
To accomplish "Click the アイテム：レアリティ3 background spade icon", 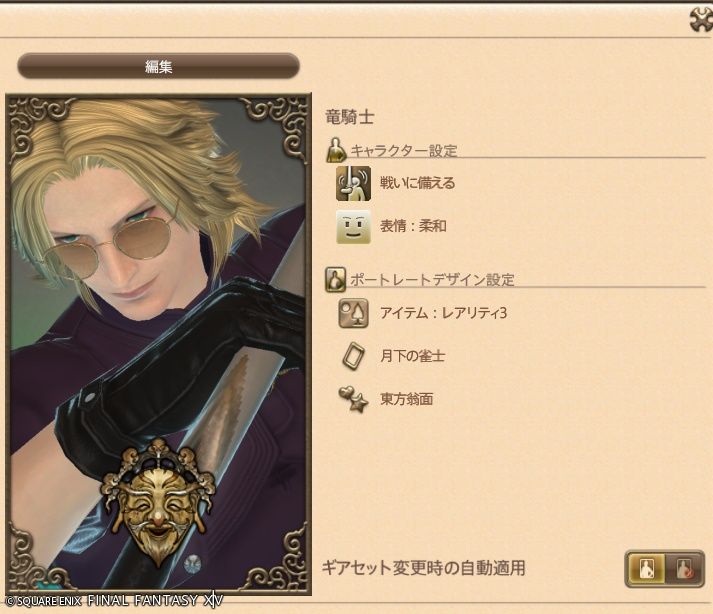I will click(353, 313).
